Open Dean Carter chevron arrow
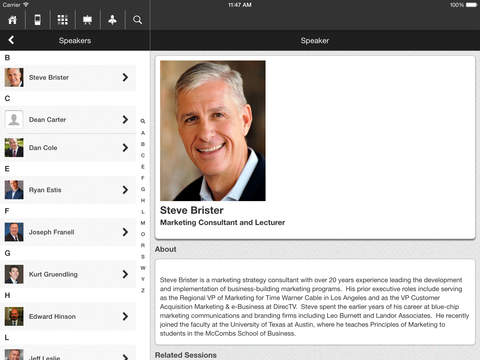 point(125,119)
